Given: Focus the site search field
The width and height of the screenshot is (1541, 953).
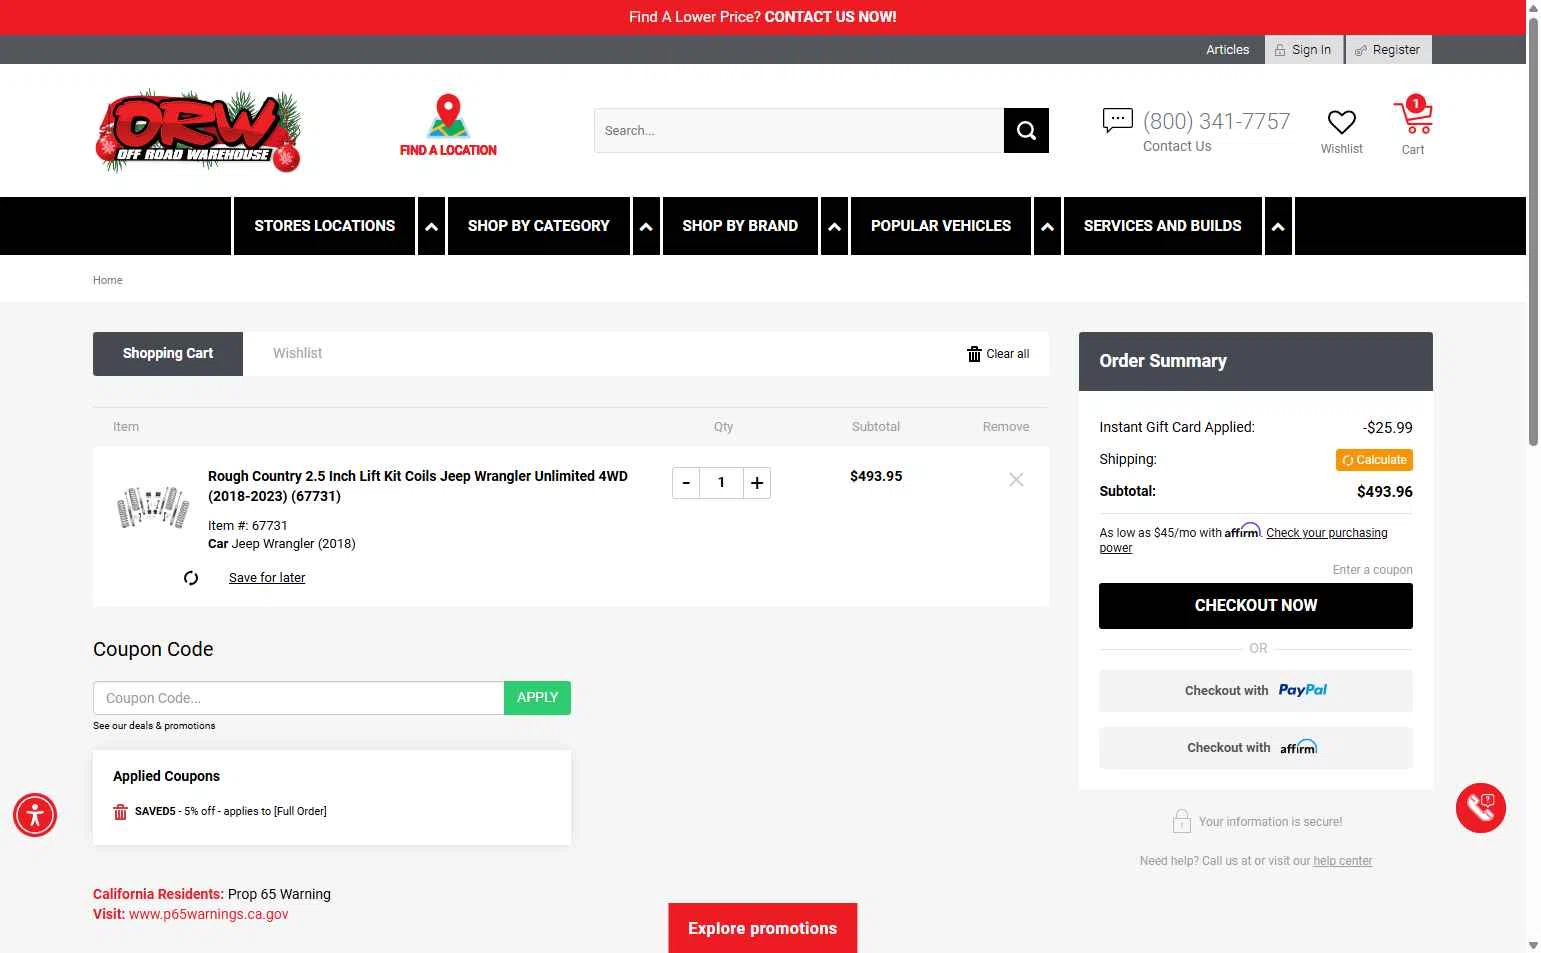Looking at the screenshot, I should pyautogui.click(x=799, y=131).
